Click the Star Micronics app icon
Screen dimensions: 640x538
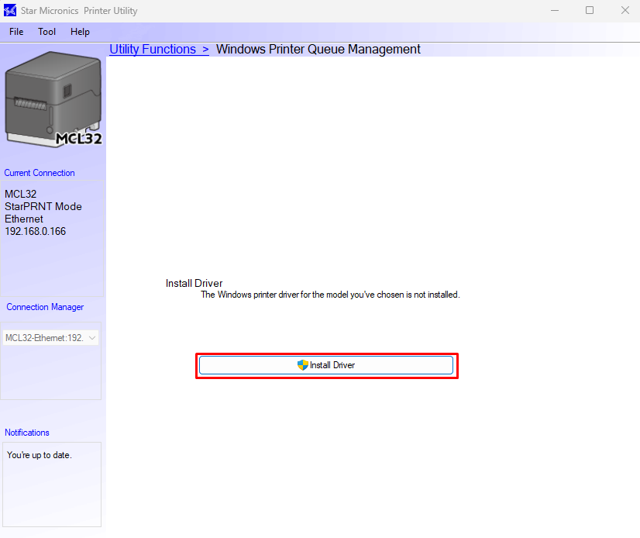[x=10, y=10]
